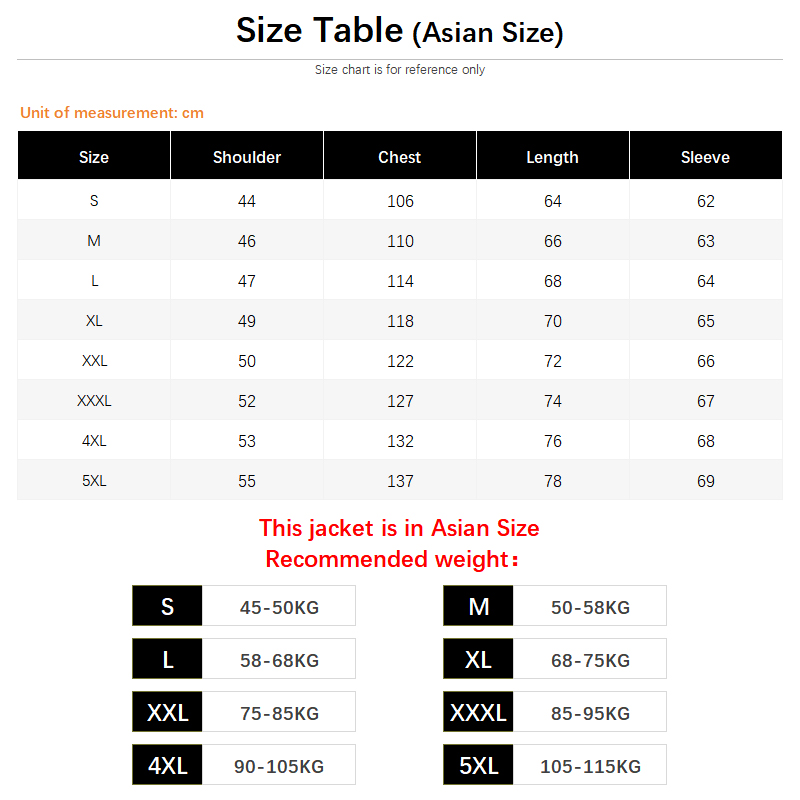Click the red Recommended weight text
The height and width of the screenshot is (800, 800).
pyautogui.click(x=392, y=559)
